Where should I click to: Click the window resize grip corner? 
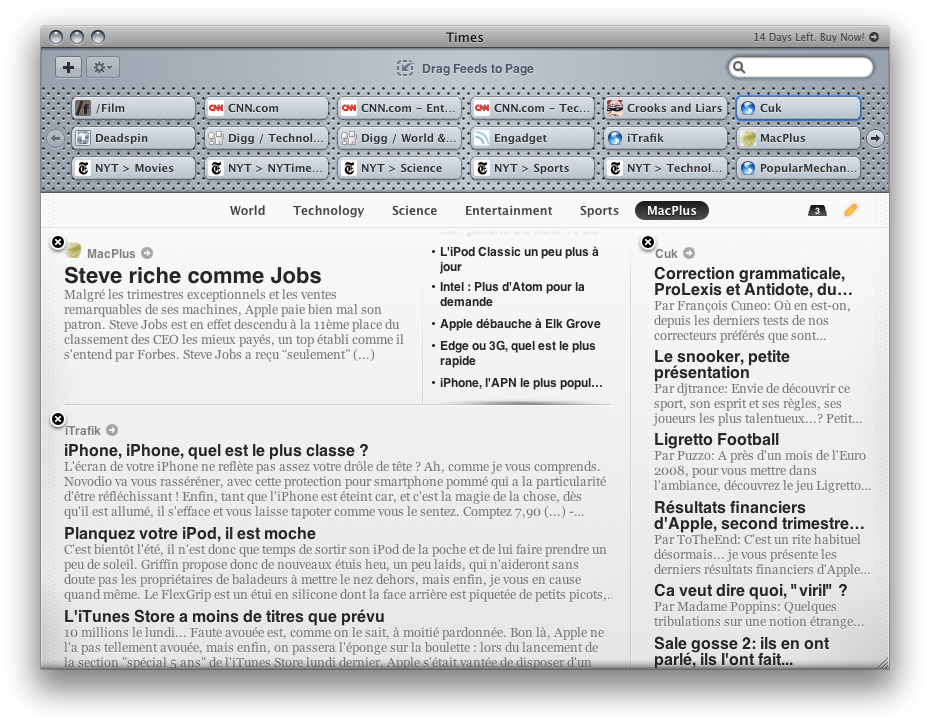coord(883,663)
